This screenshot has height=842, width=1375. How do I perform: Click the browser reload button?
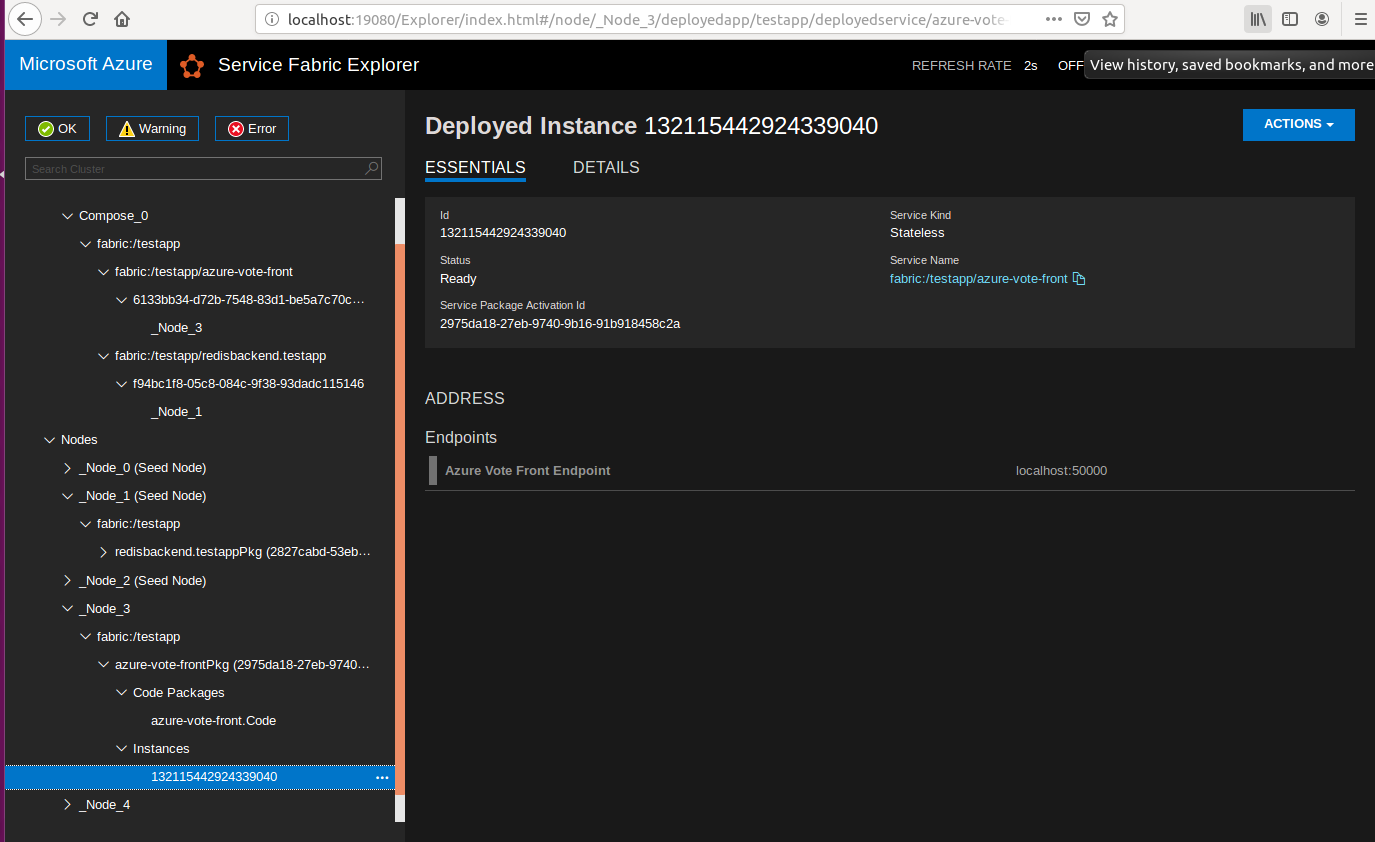[89, 18]
